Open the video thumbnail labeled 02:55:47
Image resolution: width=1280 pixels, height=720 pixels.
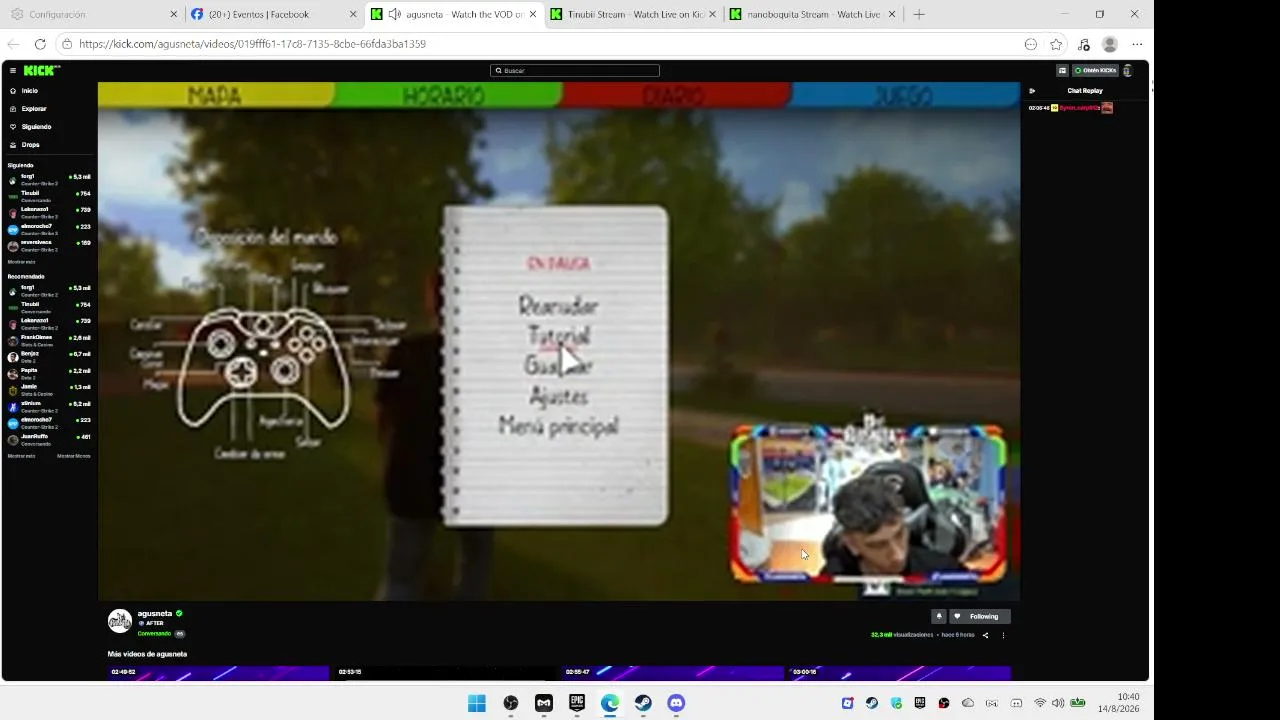tap(673, 673)
